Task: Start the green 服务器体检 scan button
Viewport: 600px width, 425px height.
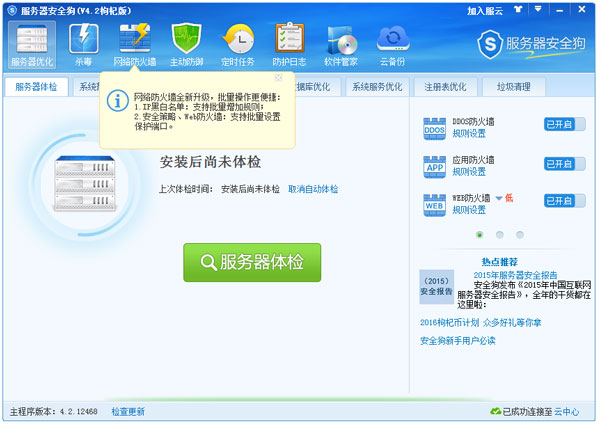Action: click(x=252, y=262)
